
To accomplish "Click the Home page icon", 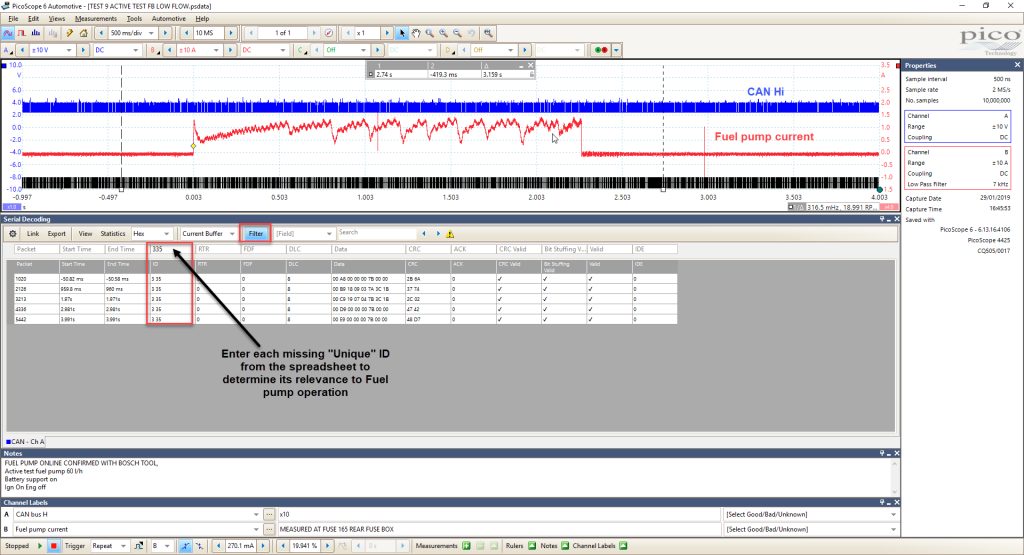I will (83, 33).
